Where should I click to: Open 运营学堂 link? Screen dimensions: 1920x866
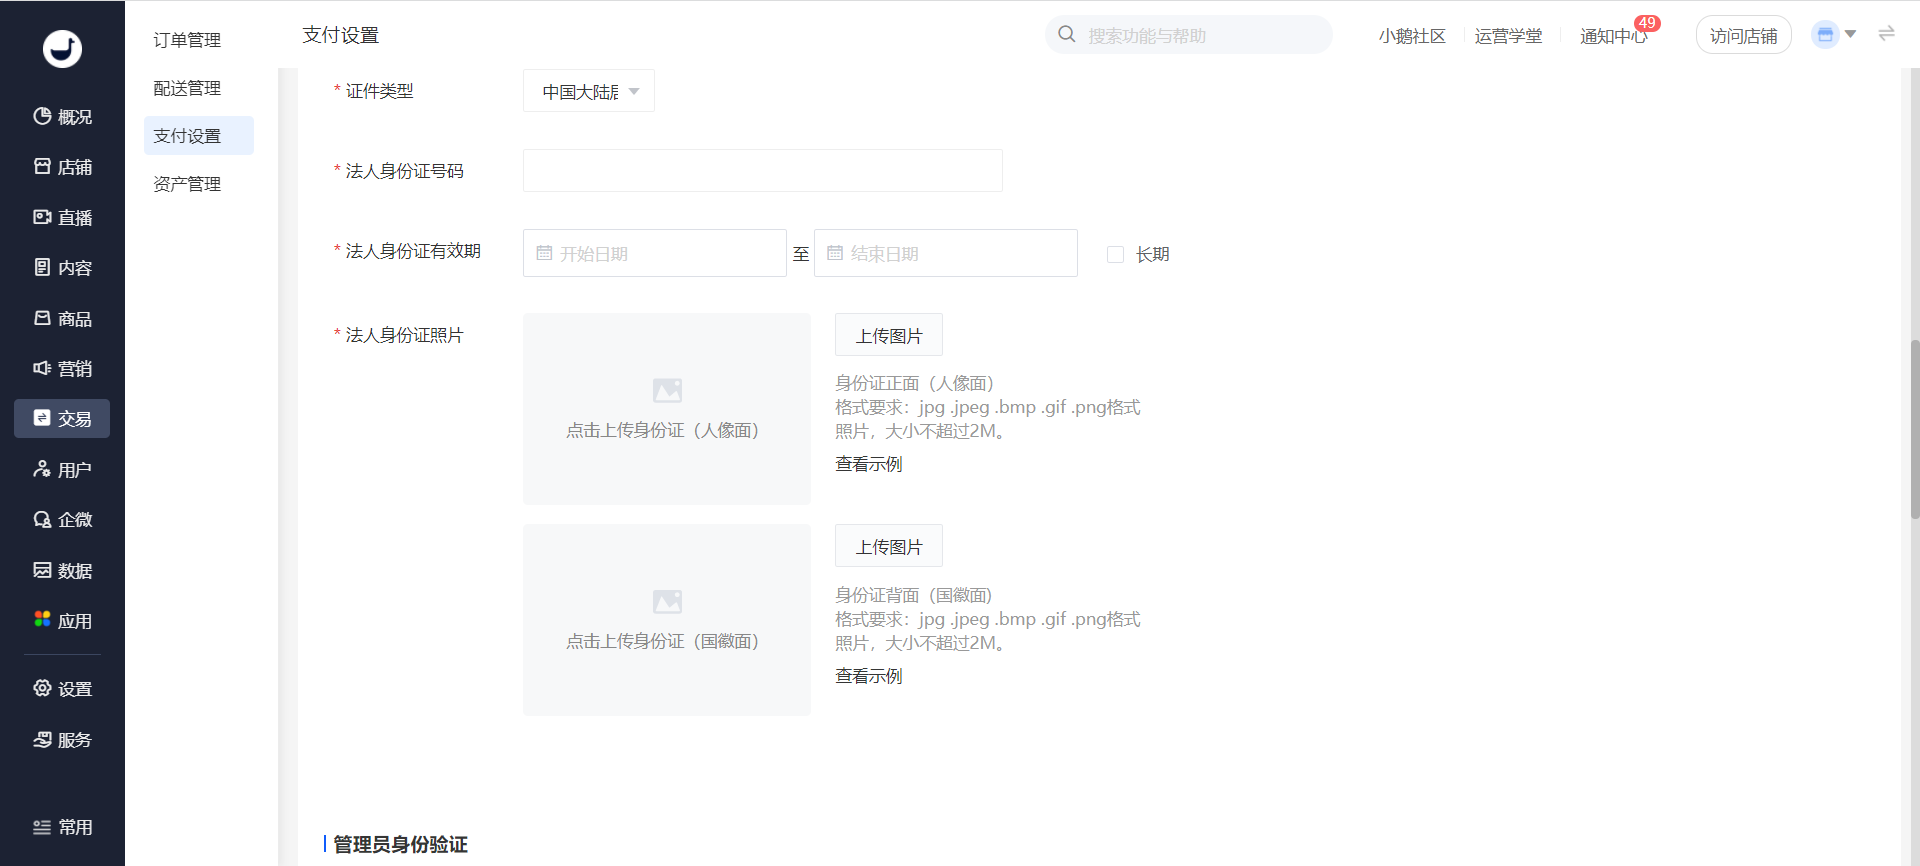tap(1508, 36)
